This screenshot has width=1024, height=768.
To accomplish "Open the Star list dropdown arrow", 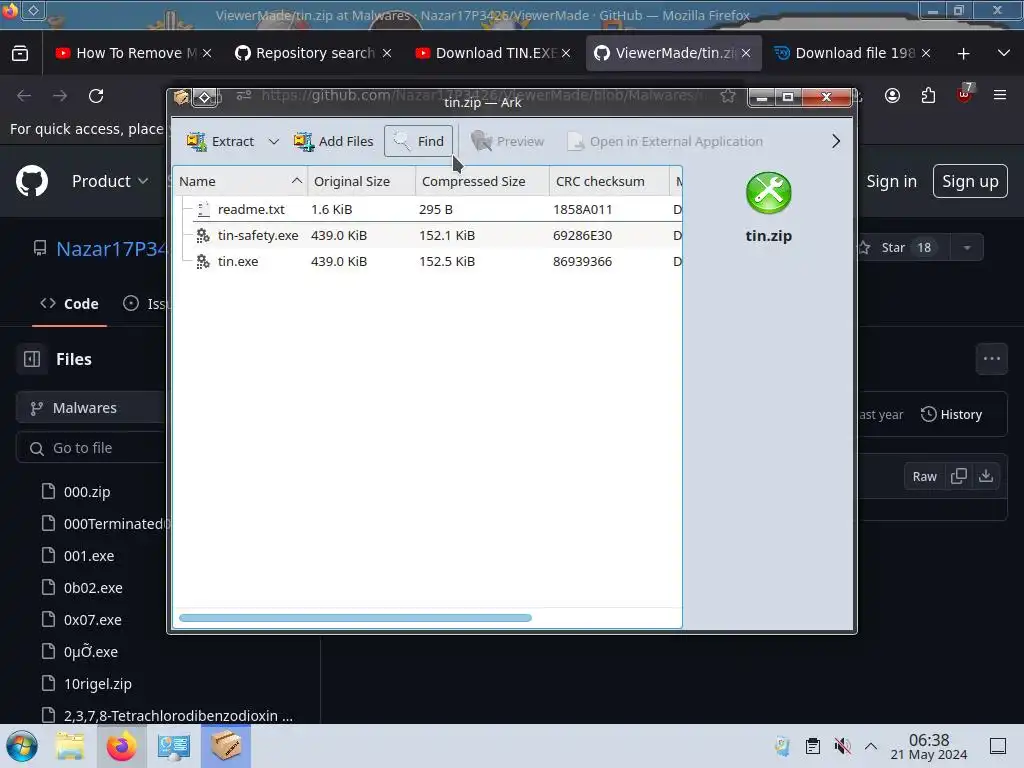I will point(967,248).
